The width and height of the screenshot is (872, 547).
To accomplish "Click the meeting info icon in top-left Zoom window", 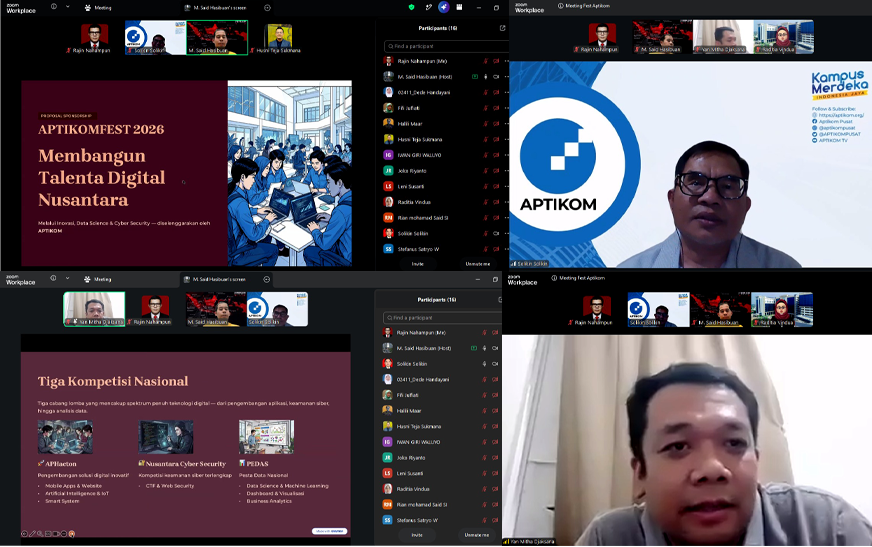I will click(x=53, y=7).
